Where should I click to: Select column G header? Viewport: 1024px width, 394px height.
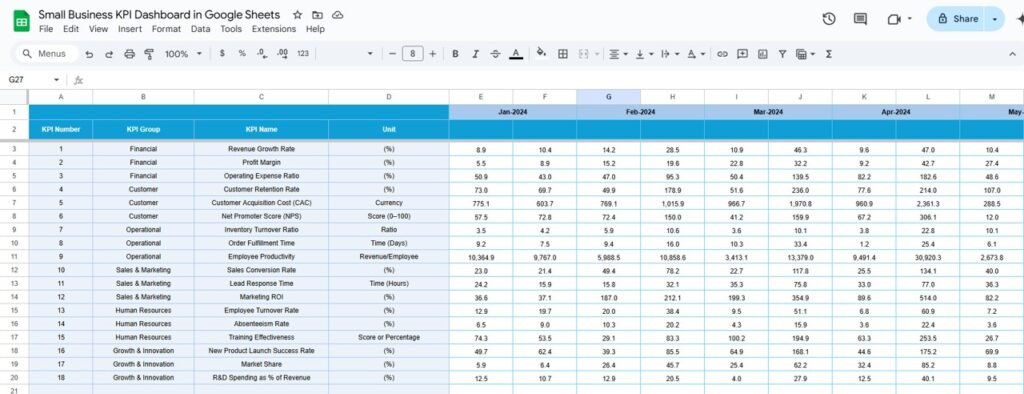(x=609, y=97)
